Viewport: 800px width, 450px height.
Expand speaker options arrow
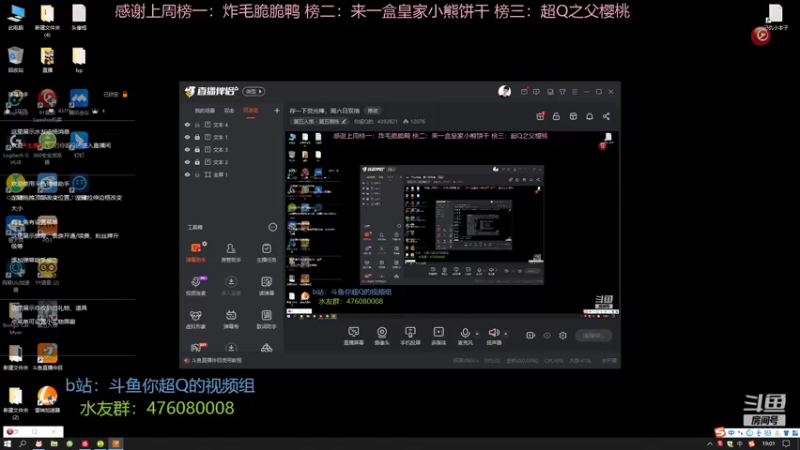pos(506,334)
